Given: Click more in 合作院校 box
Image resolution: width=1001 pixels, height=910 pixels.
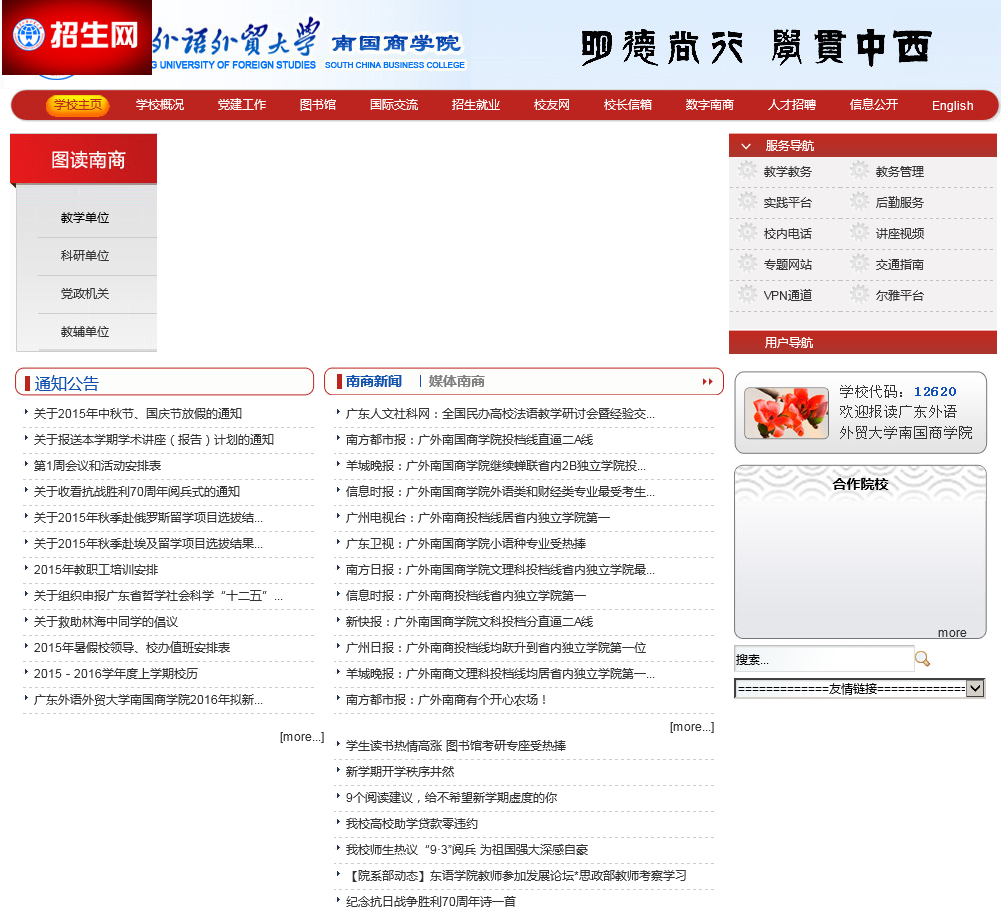Looking at the screenshot, I should point(952,632).
